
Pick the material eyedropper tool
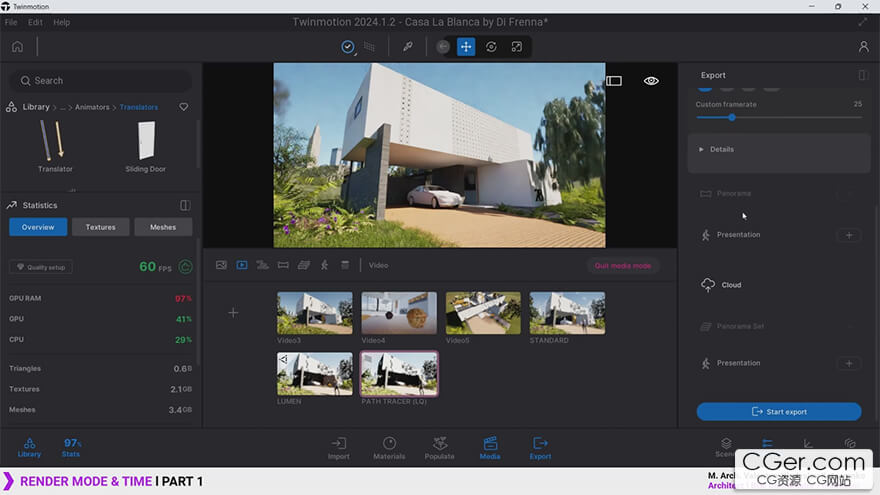pos(407,47)
